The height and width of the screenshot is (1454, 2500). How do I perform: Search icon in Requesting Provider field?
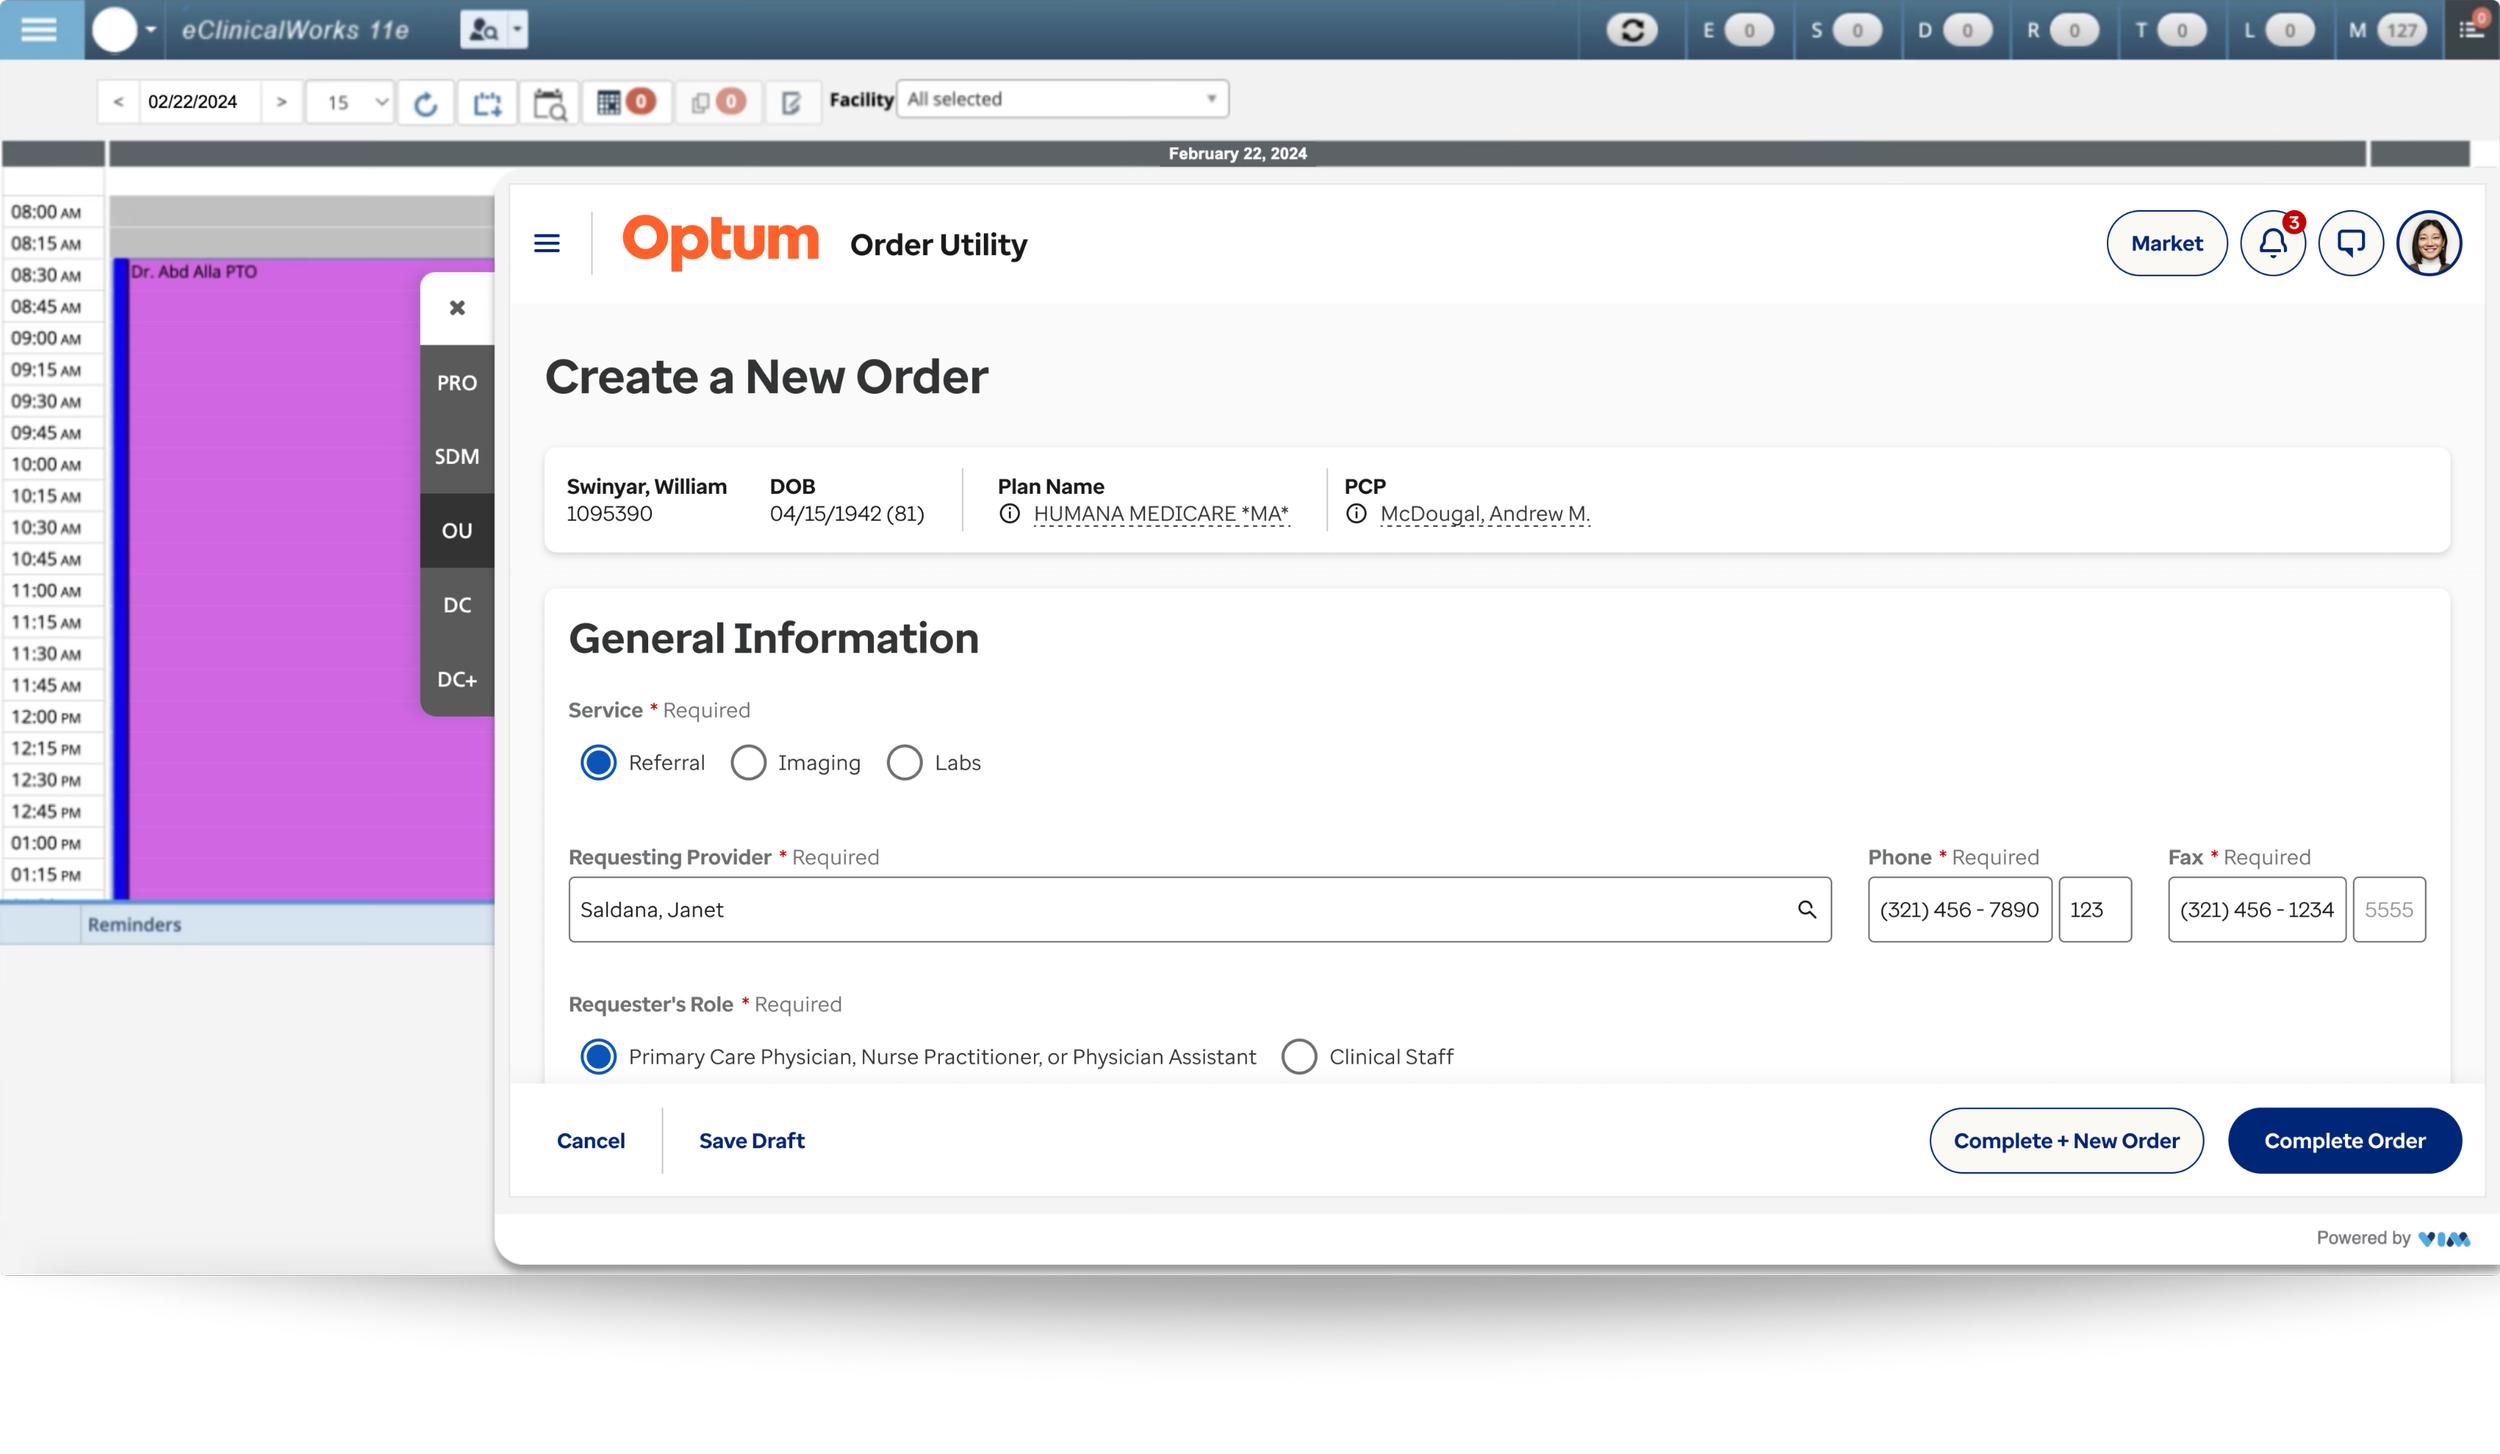[x=1806, y=909]
